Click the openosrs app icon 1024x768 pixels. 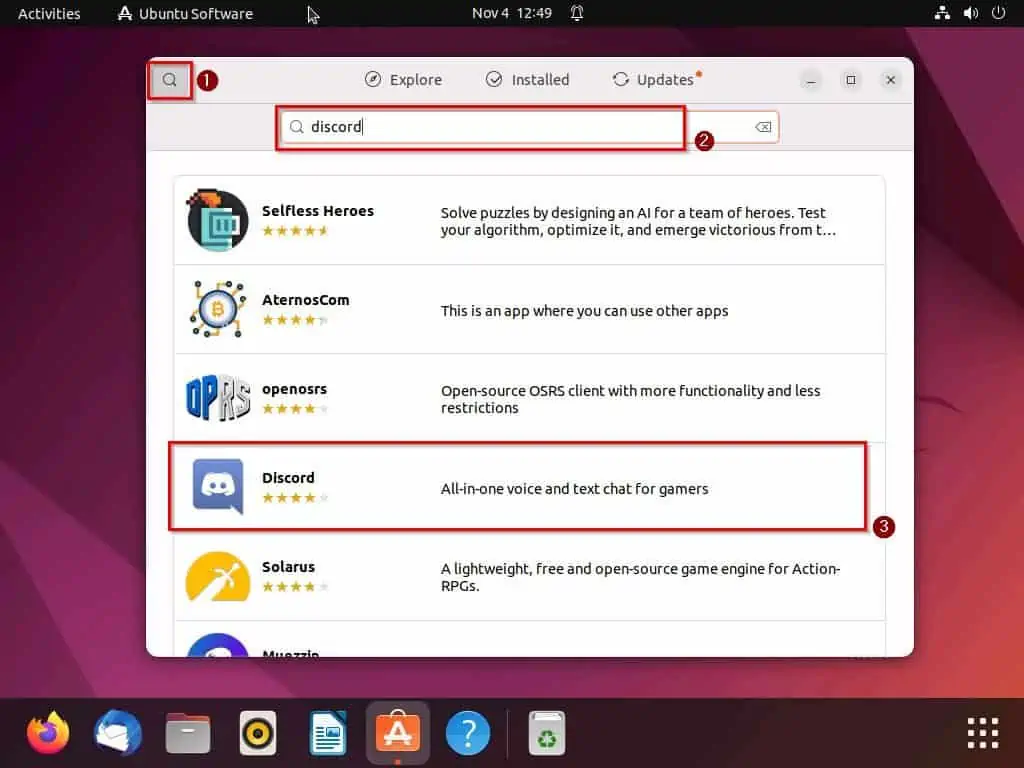[x=217, y=398]
